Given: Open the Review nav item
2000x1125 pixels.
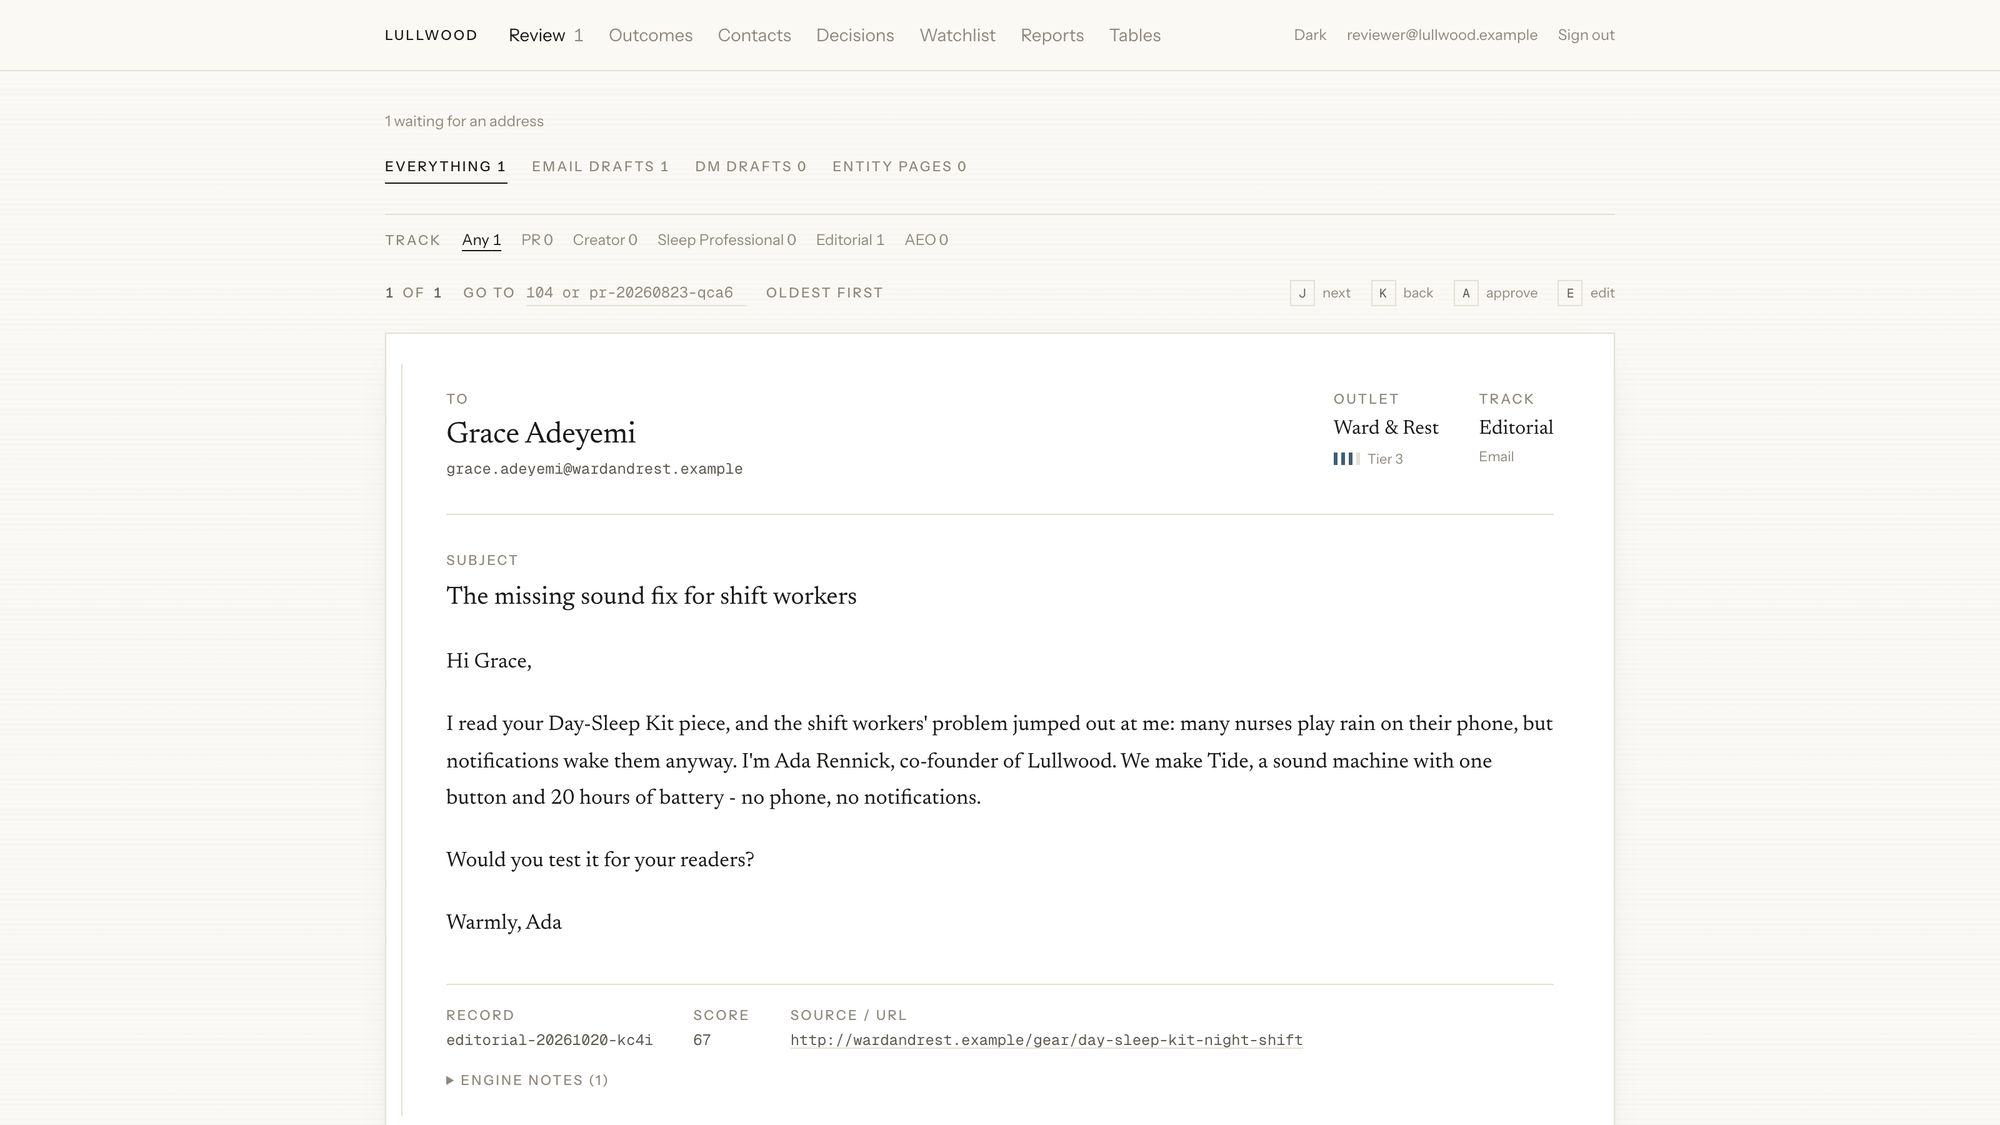Looking at the screenshot, I should [546, 35].
